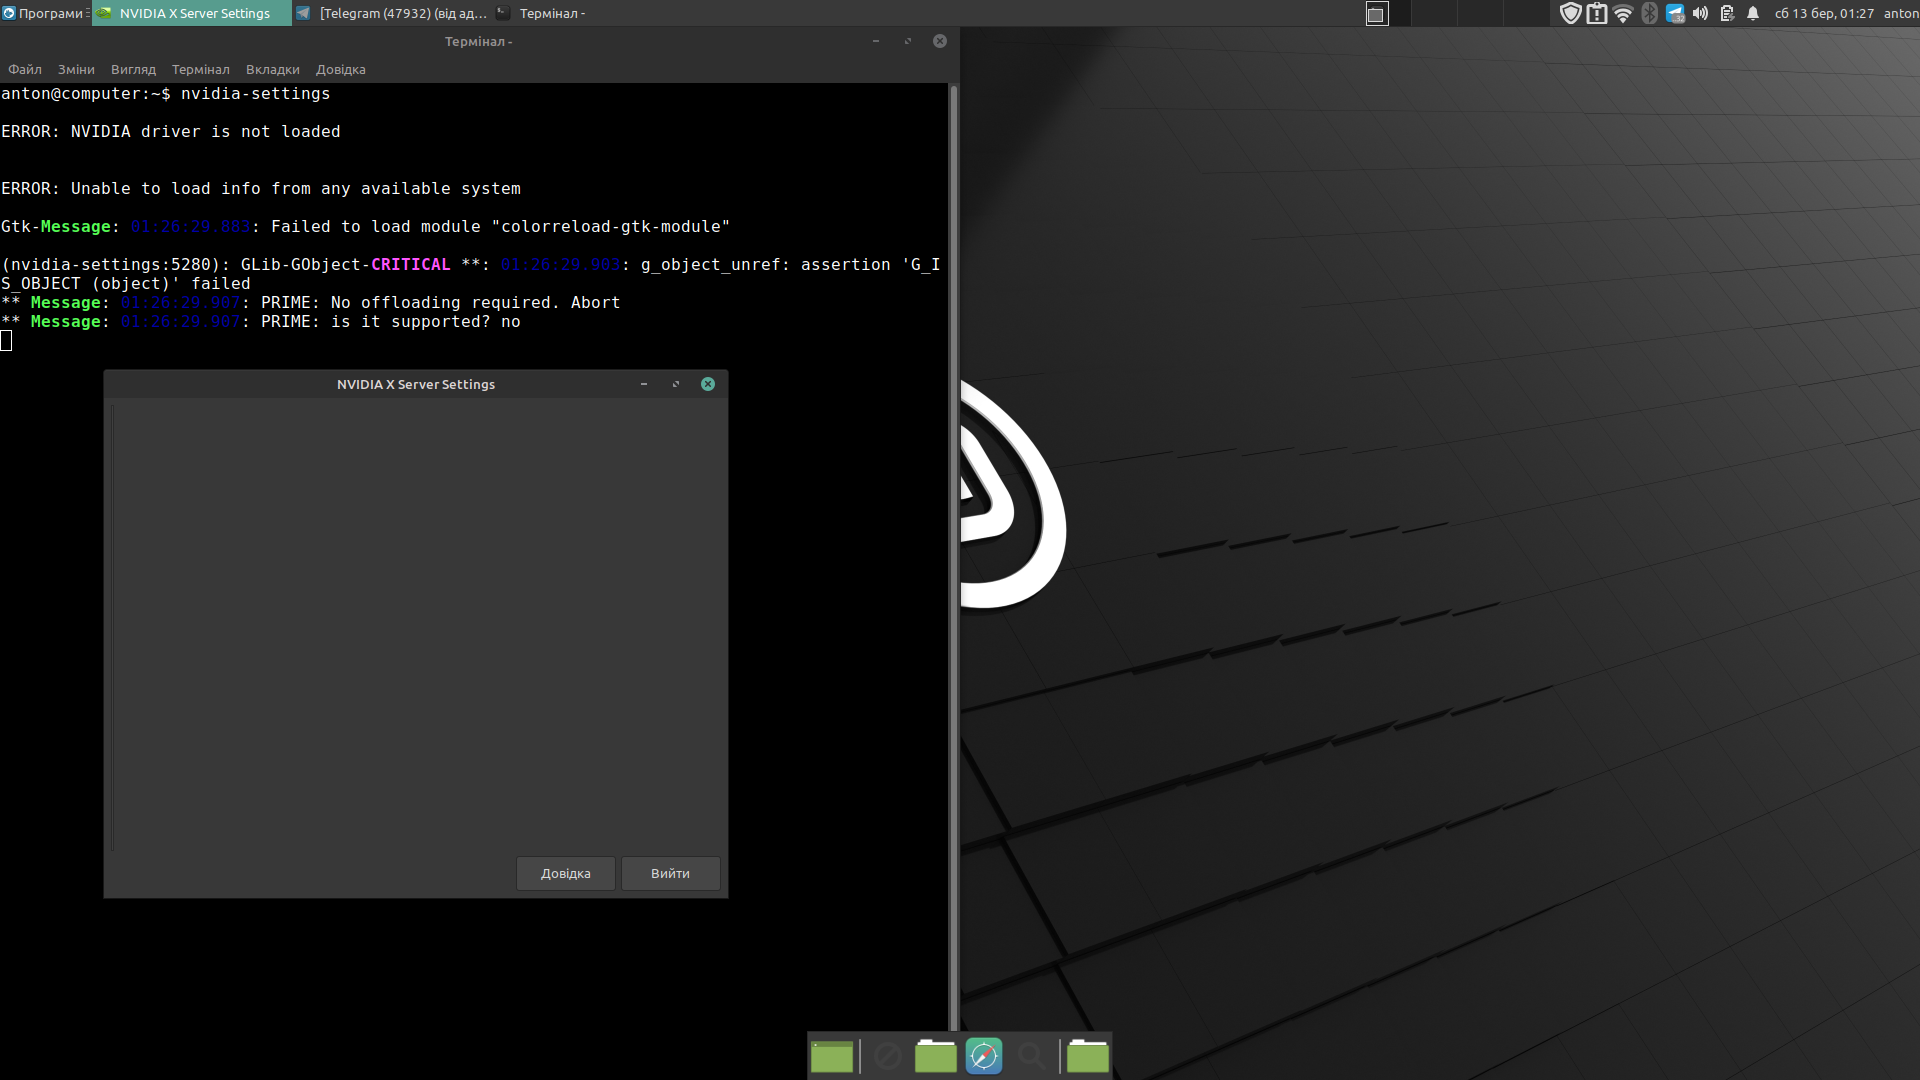
Task: Select NVIDIA X Server Settings taskbar button
Action: pos(192,13)
